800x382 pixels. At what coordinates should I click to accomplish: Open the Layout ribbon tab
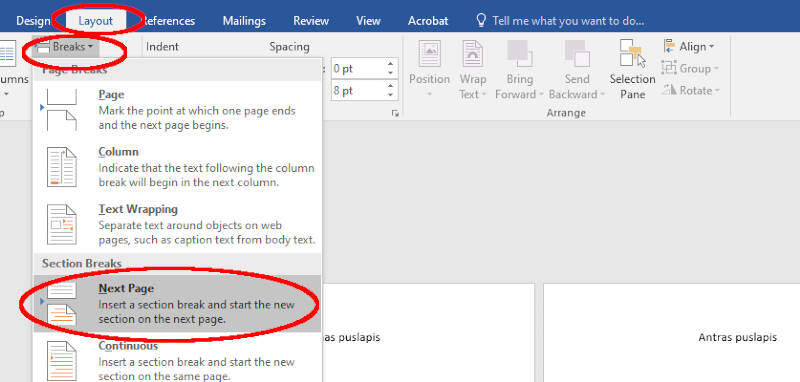95,21
